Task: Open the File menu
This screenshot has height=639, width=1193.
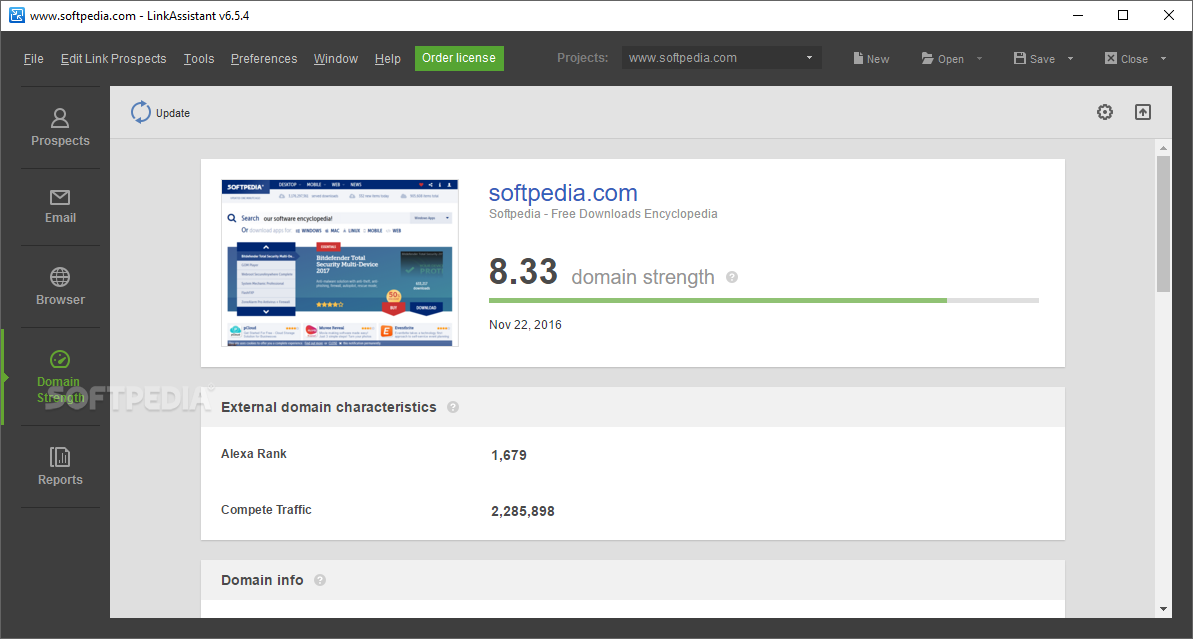Action: coord(33,59)
